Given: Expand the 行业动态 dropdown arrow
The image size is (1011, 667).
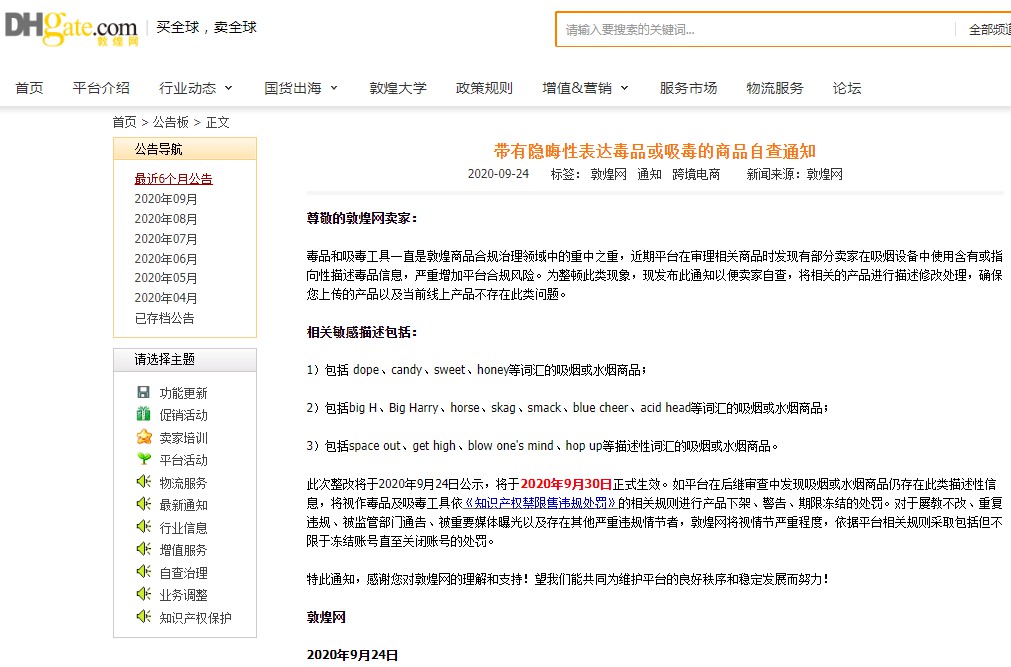Looking at the screenshot, I should [228, 88].
